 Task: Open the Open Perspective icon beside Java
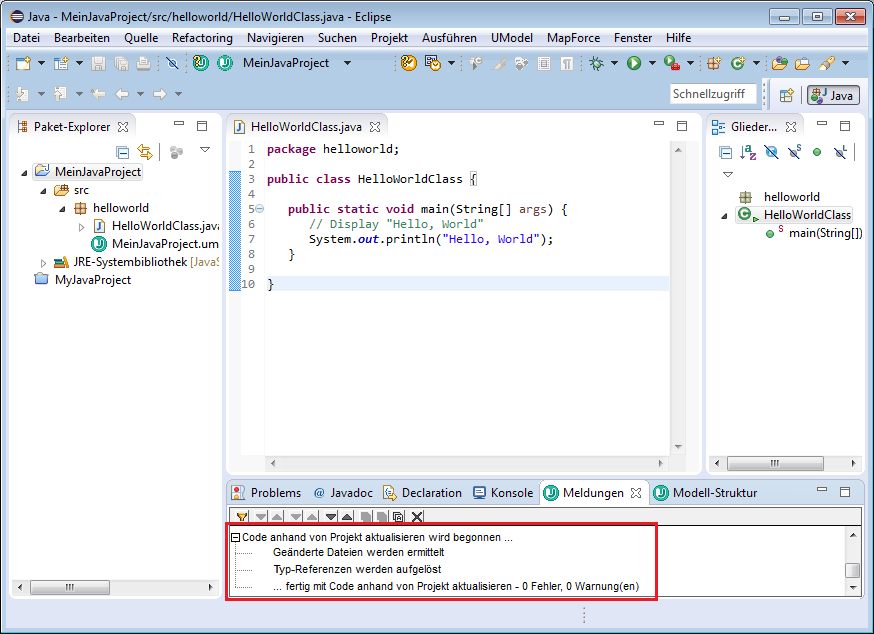pyautogui.click(x=787, y=95)
